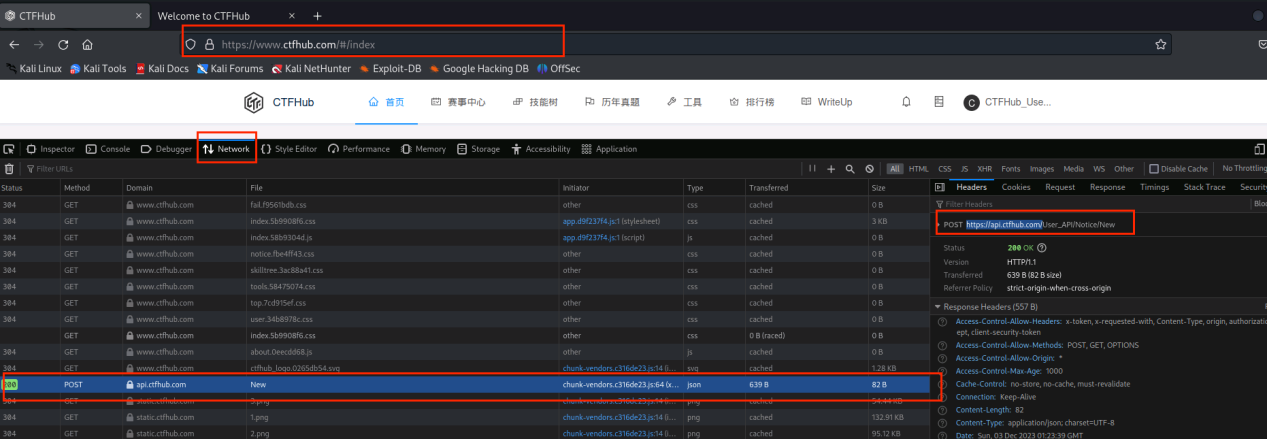Select the All request filter

(x=894, y=169)
